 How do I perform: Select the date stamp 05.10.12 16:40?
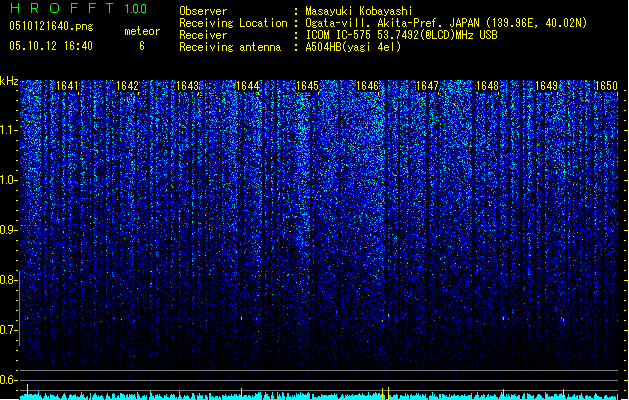coord(51,46)
